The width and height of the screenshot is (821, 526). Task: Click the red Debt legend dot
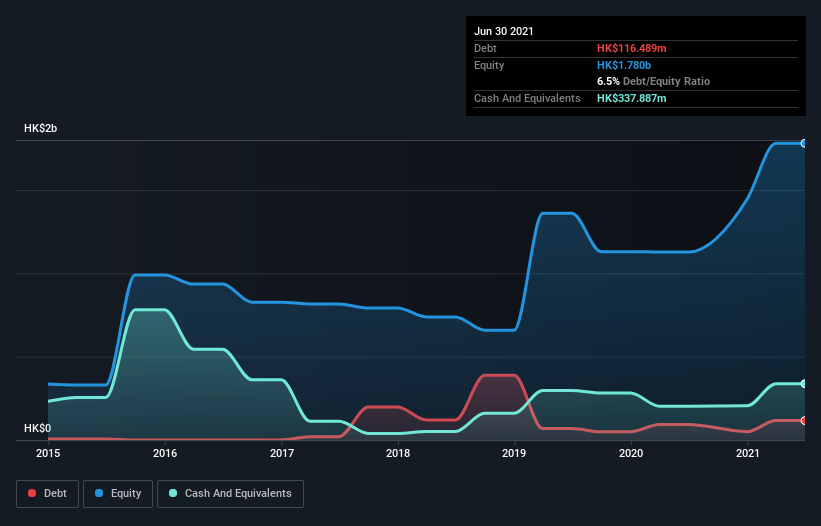click(32, 493)
